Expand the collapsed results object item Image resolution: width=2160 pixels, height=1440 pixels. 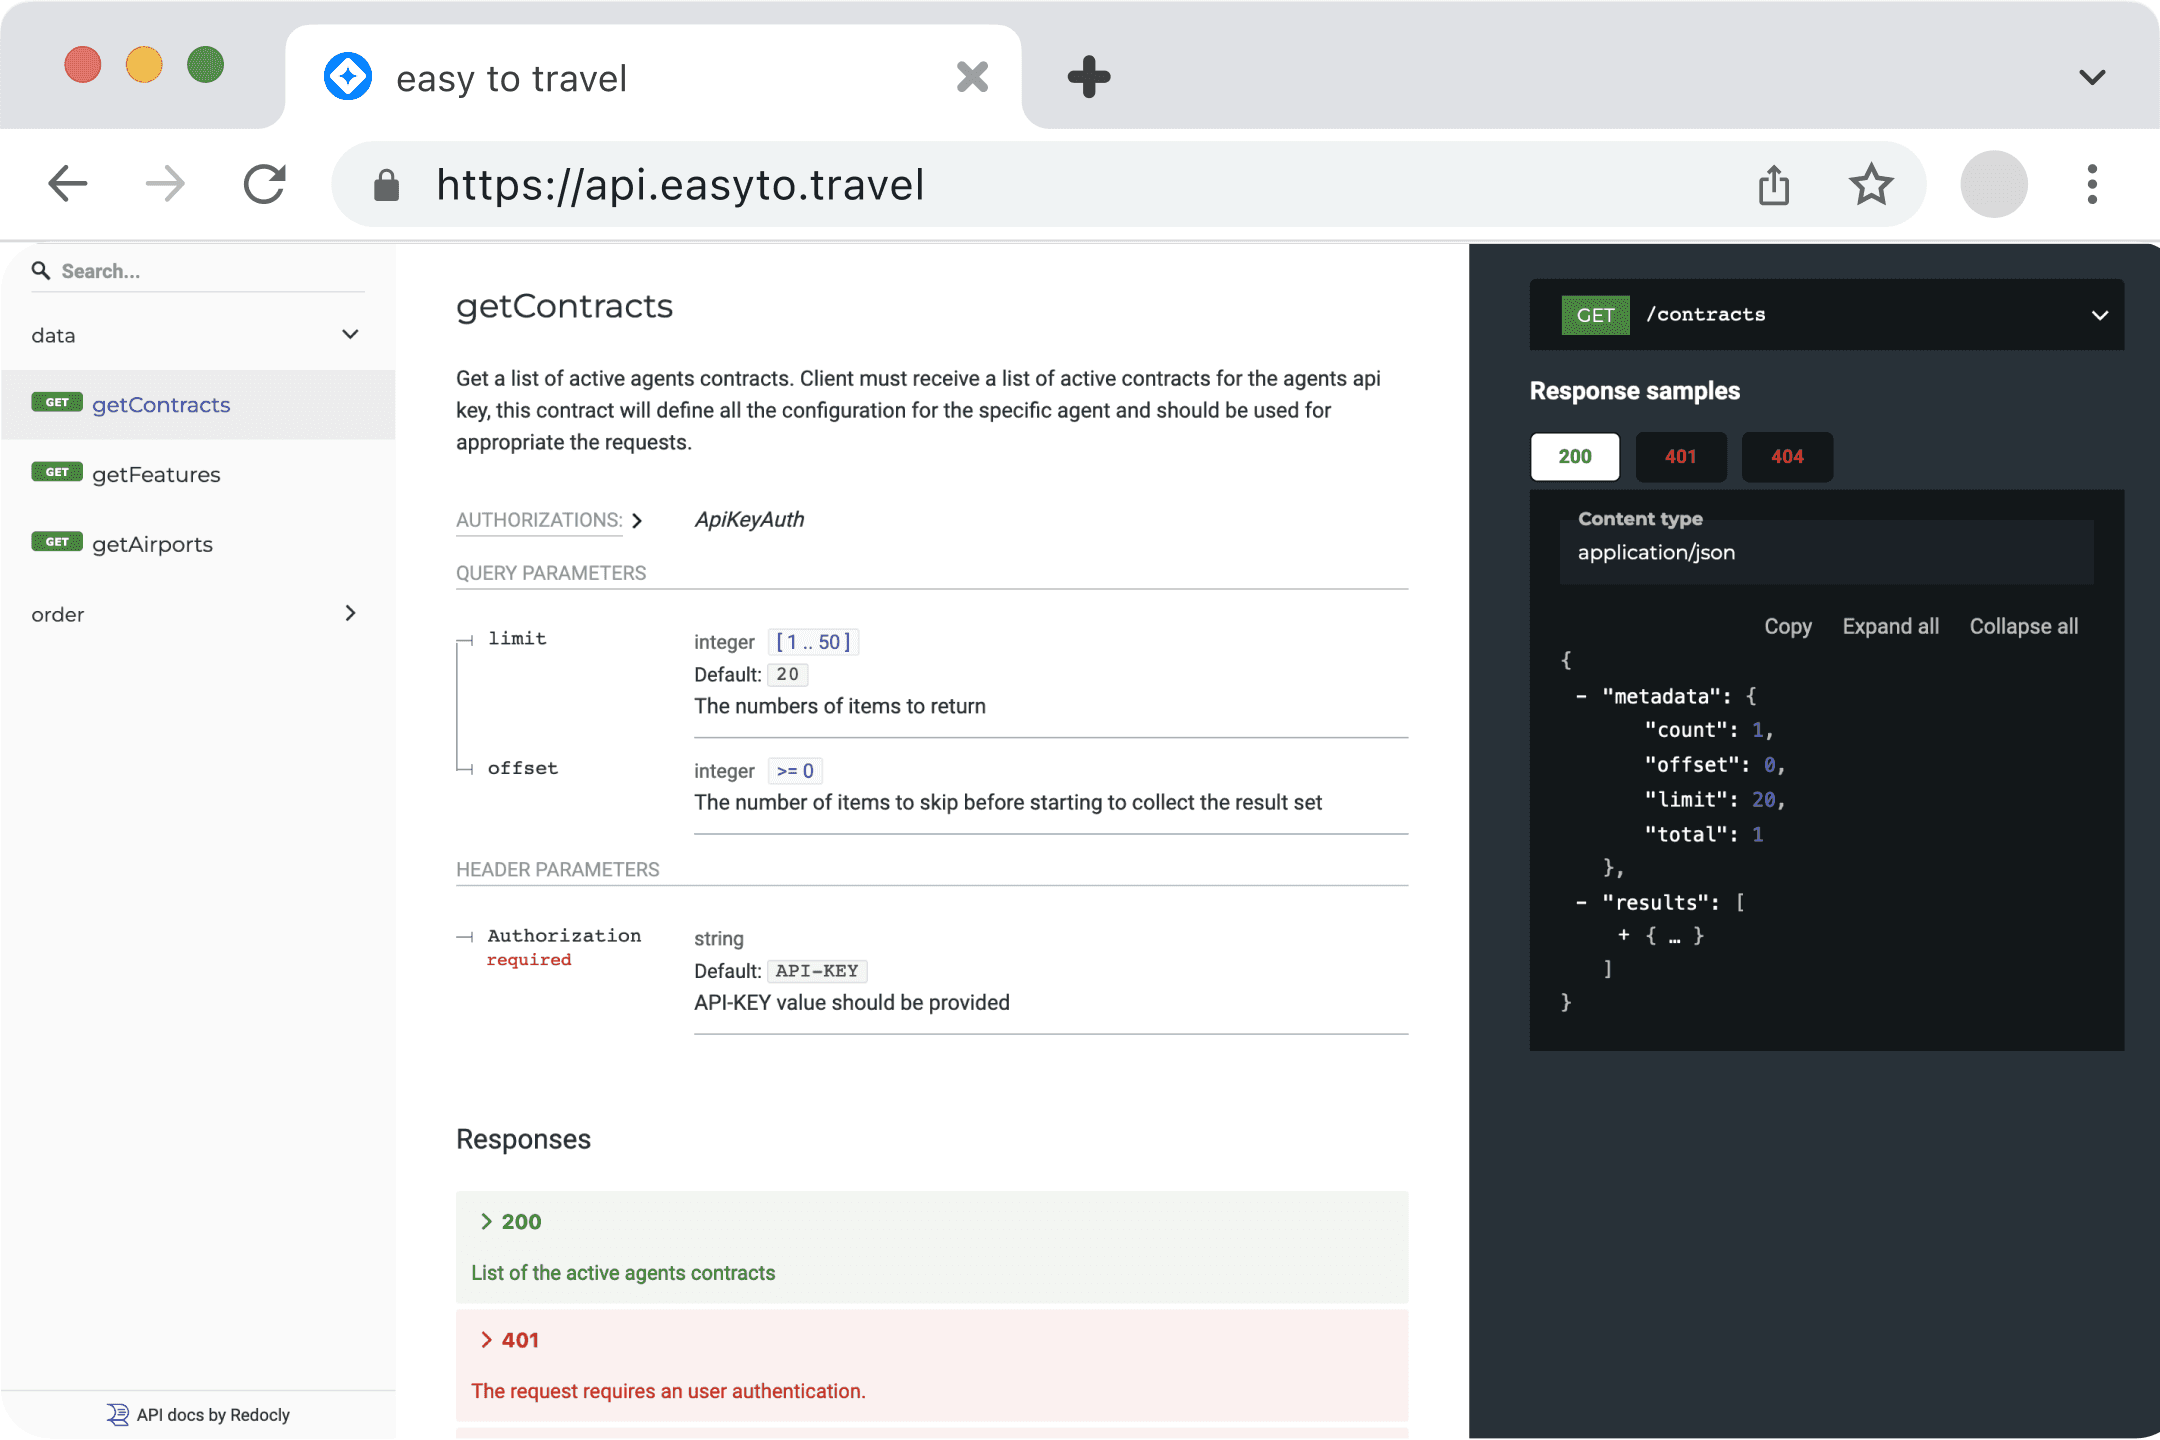tap(1624, 935)
